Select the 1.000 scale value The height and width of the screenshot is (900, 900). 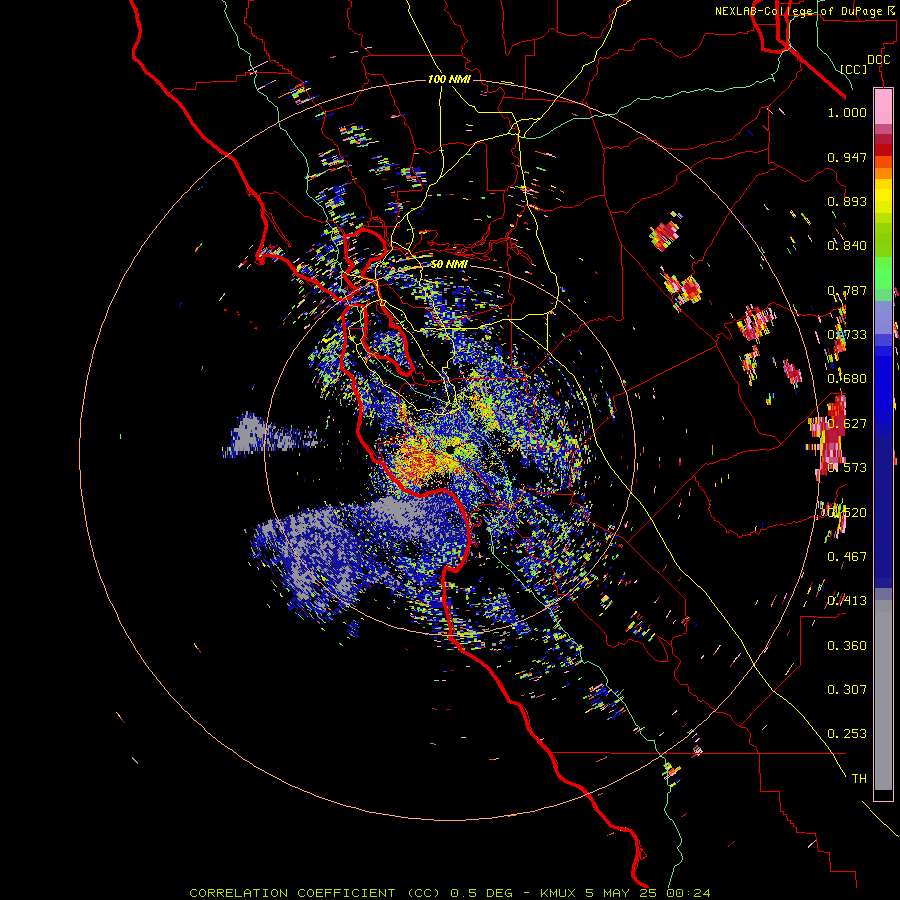[x=847, y=112]
